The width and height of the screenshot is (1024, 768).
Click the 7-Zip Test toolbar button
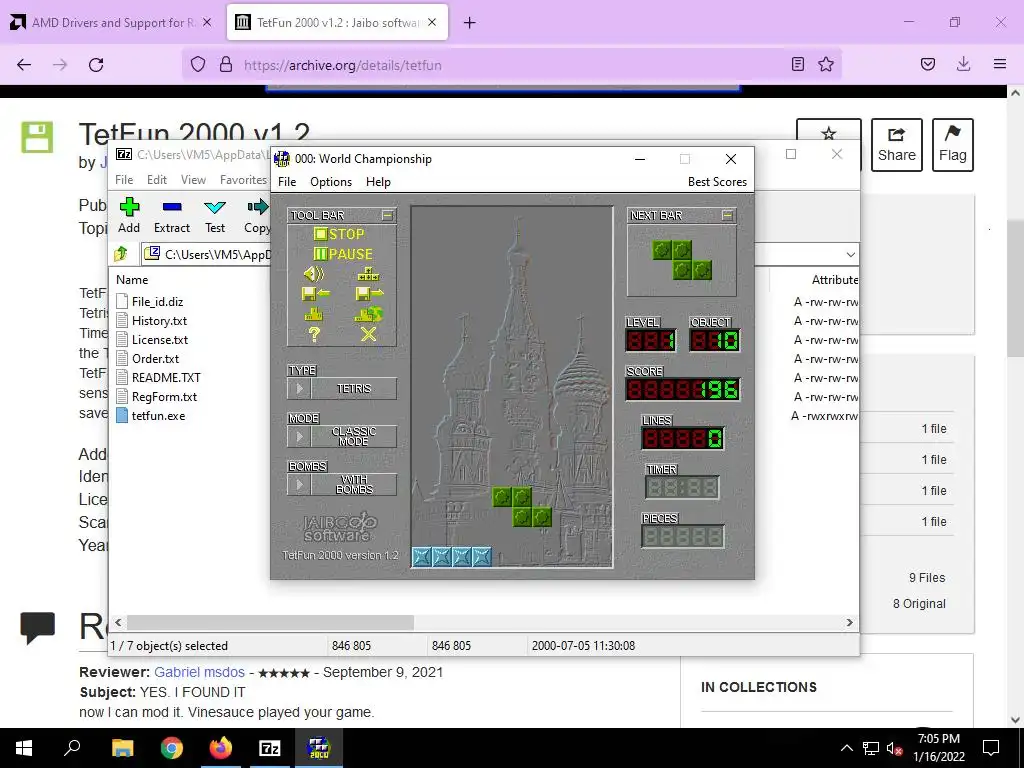215,216
